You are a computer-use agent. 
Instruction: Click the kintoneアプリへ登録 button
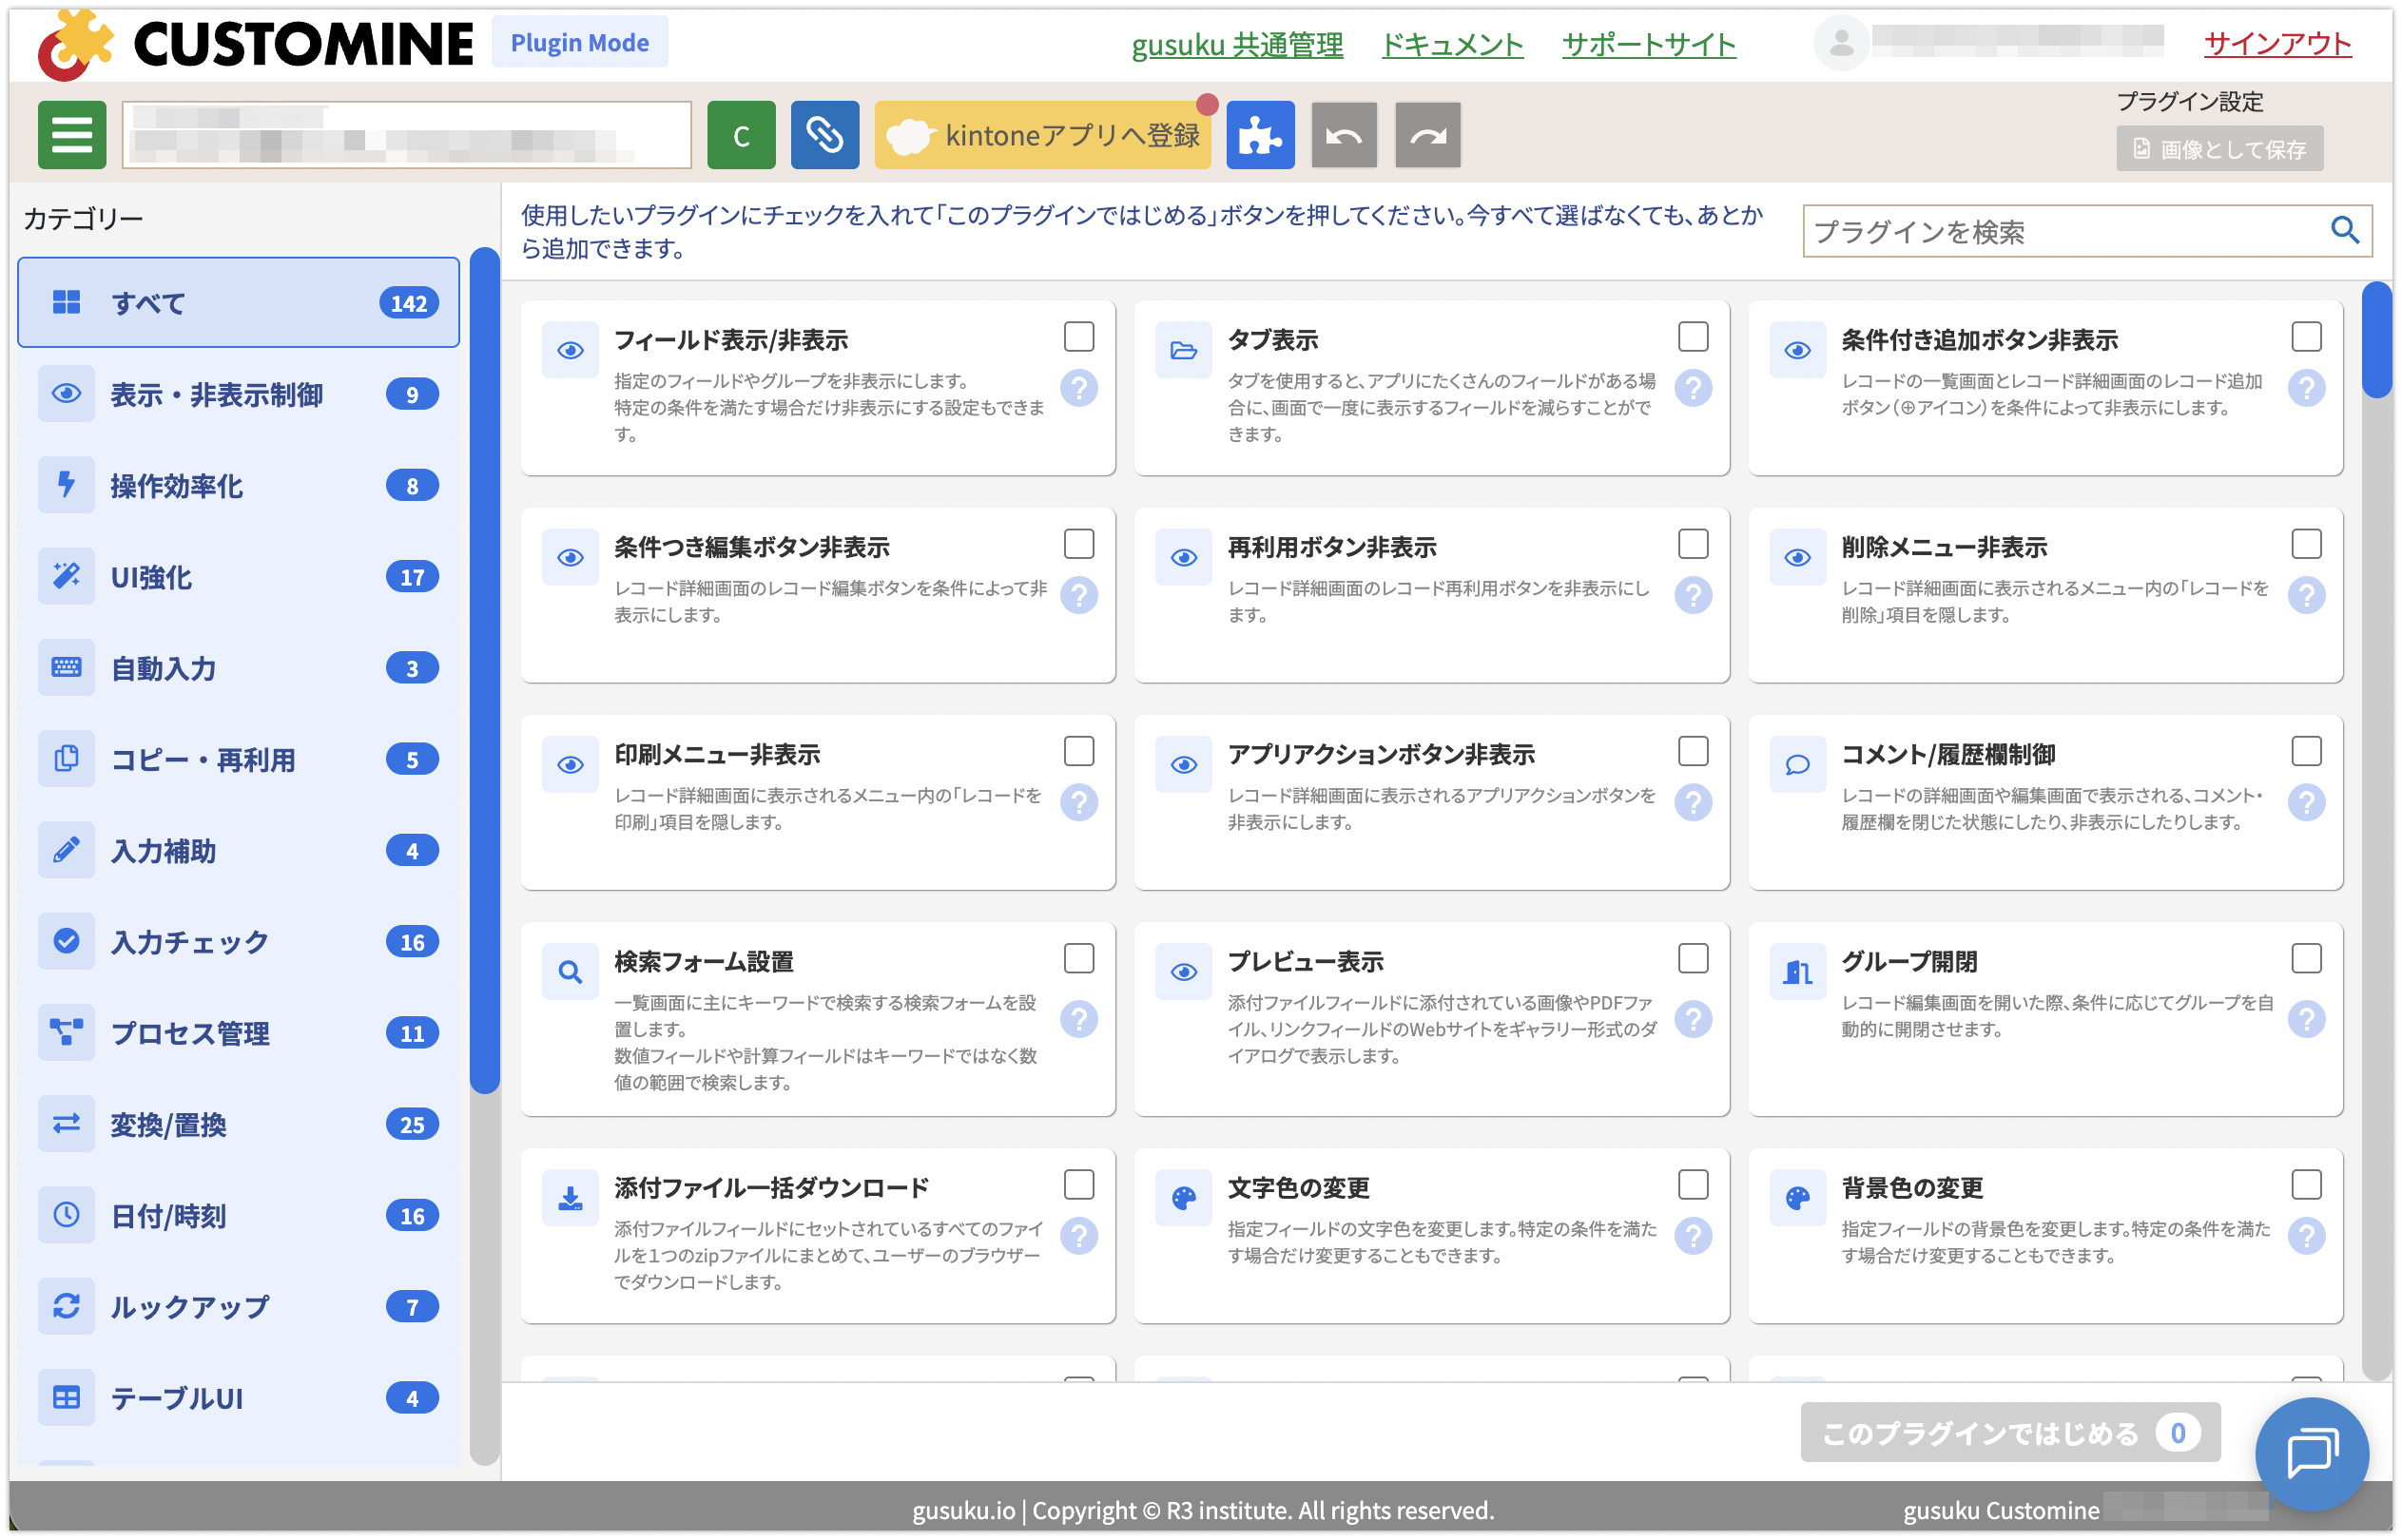(x=1042, y=135)
